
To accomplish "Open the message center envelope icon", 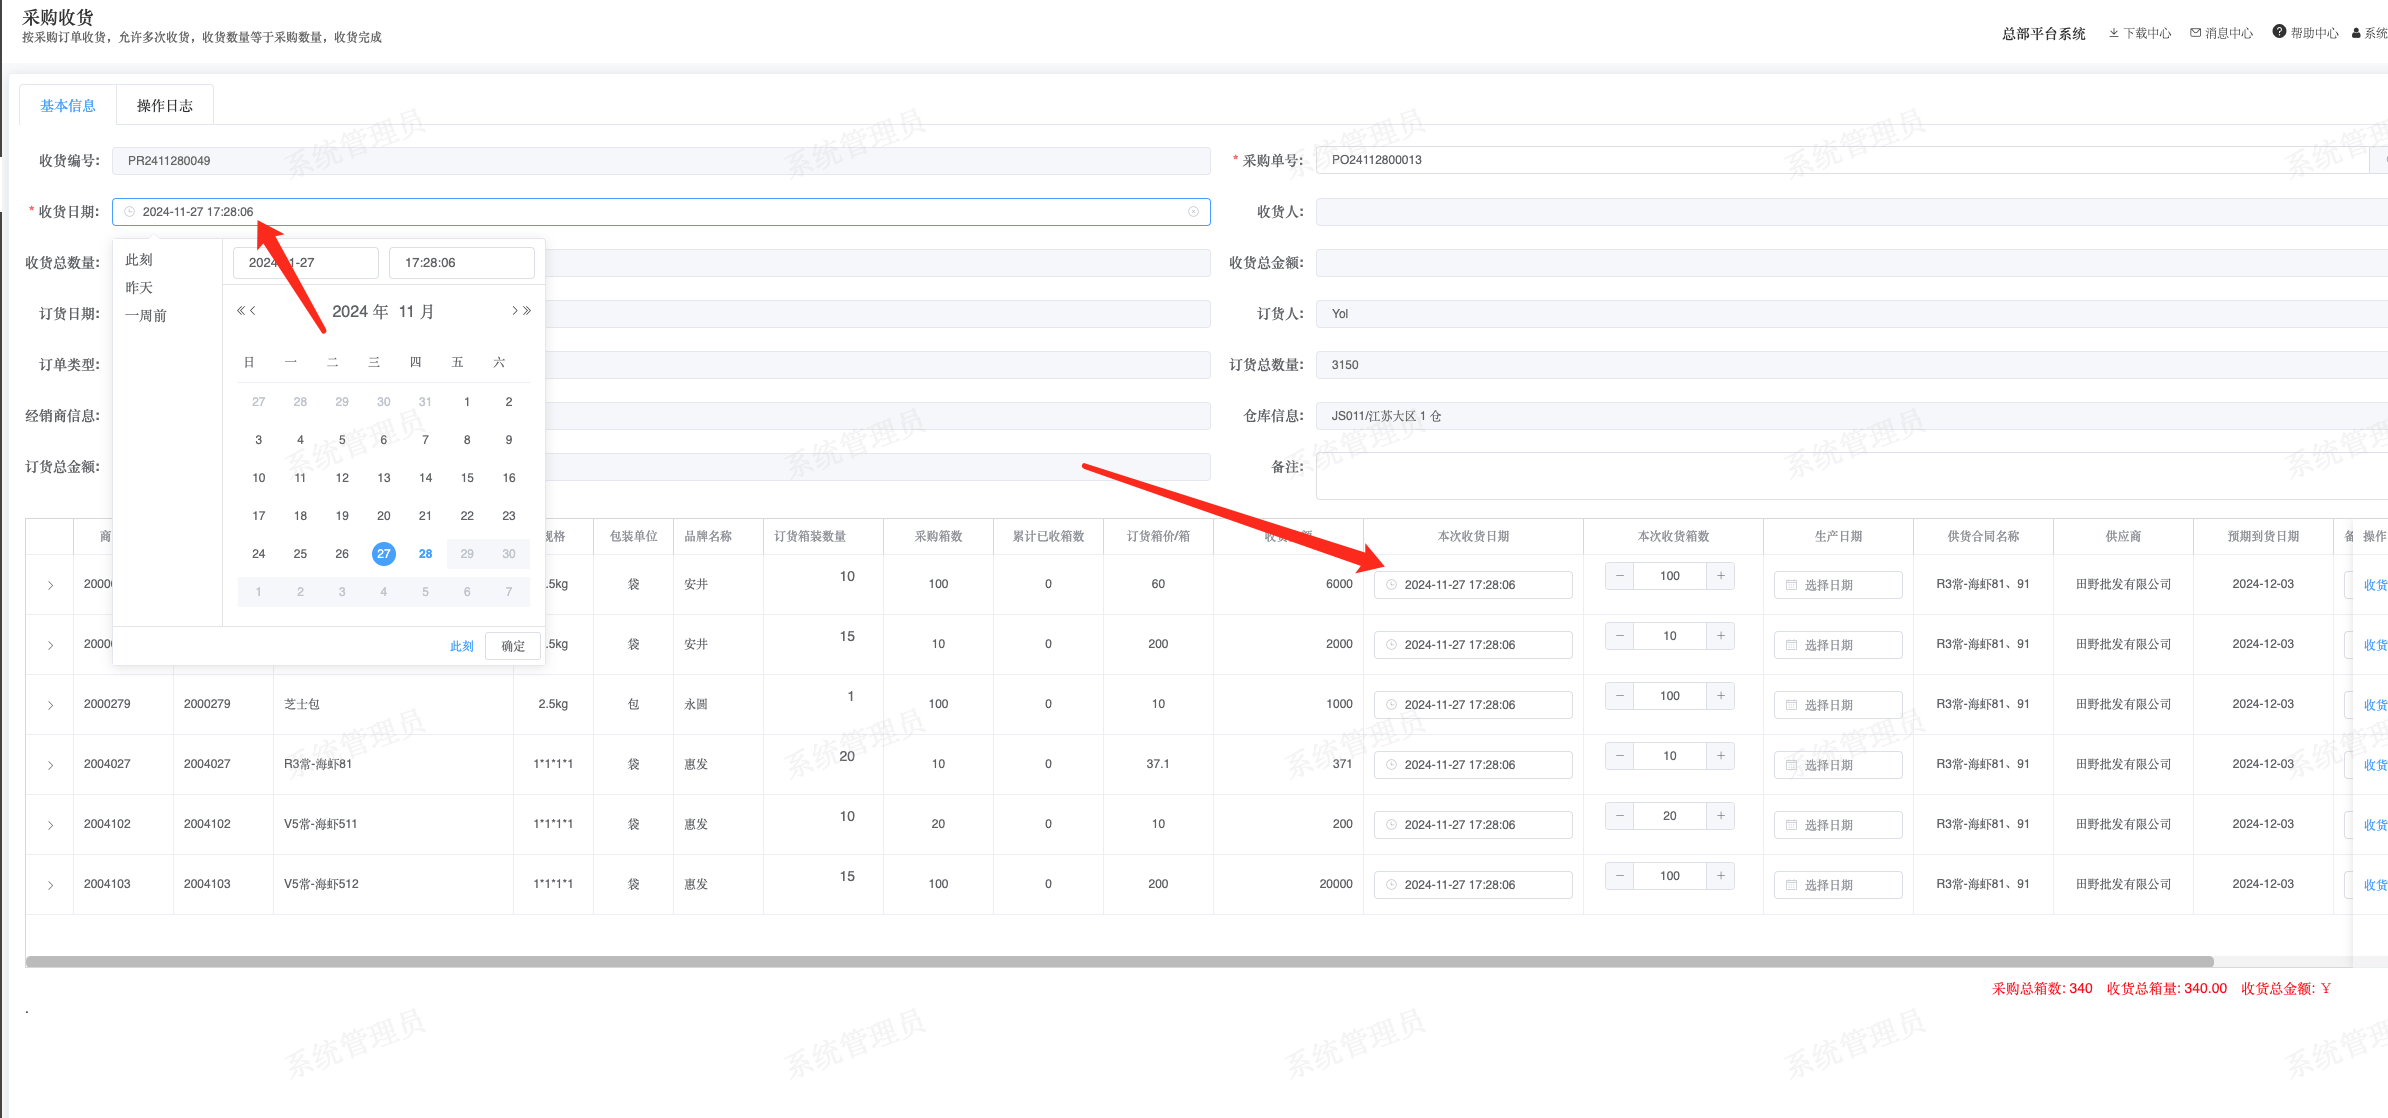I will [x=2196, y=33].
